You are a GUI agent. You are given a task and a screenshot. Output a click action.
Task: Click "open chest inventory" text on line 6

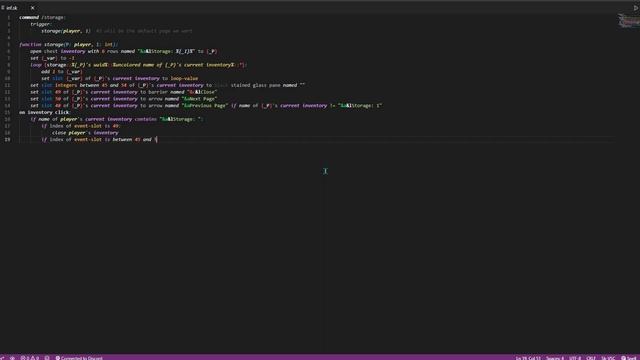(x=58, y=51)
